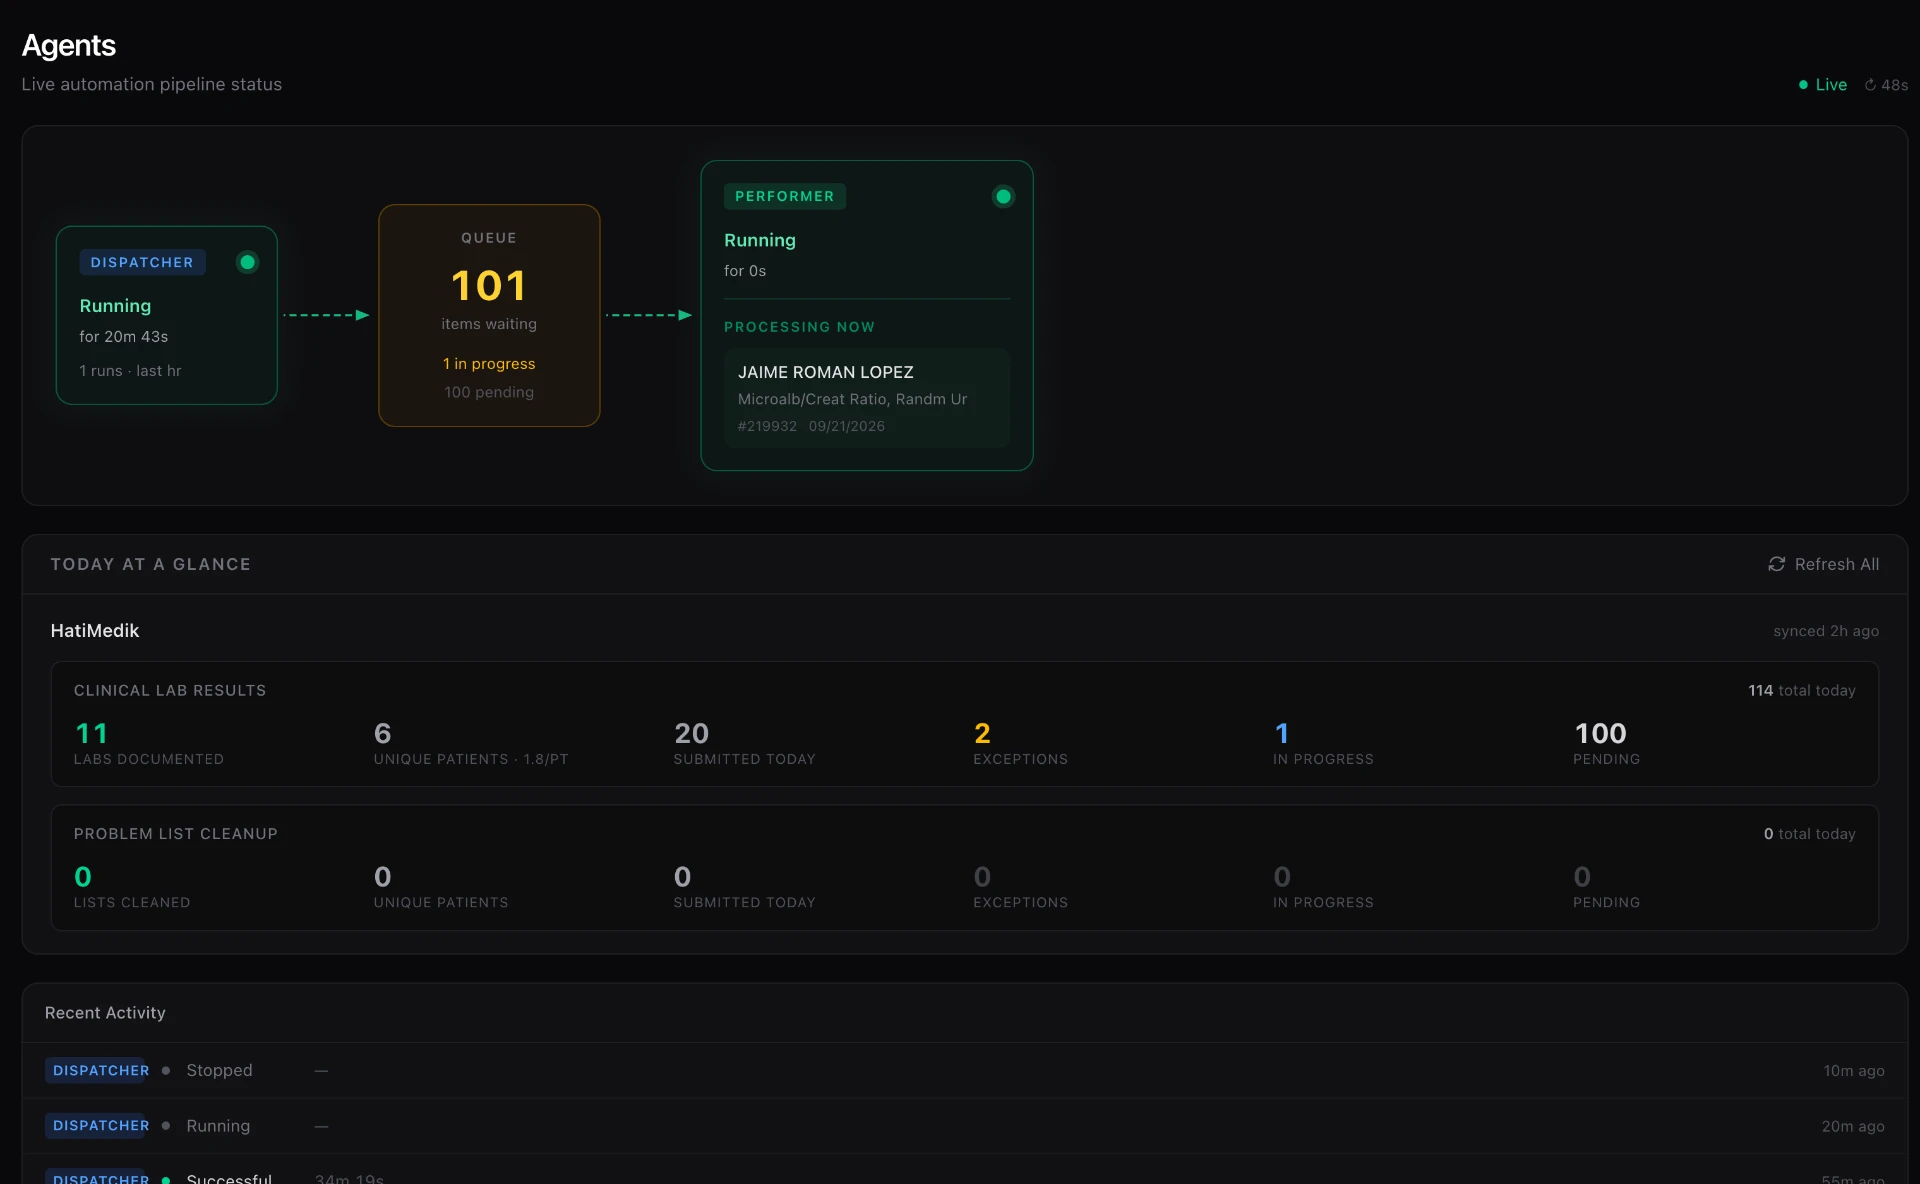Click the 6 Unique Patients lab stat
Viewport: 1920px width, 1184px height.
click(x=471, y=744)
